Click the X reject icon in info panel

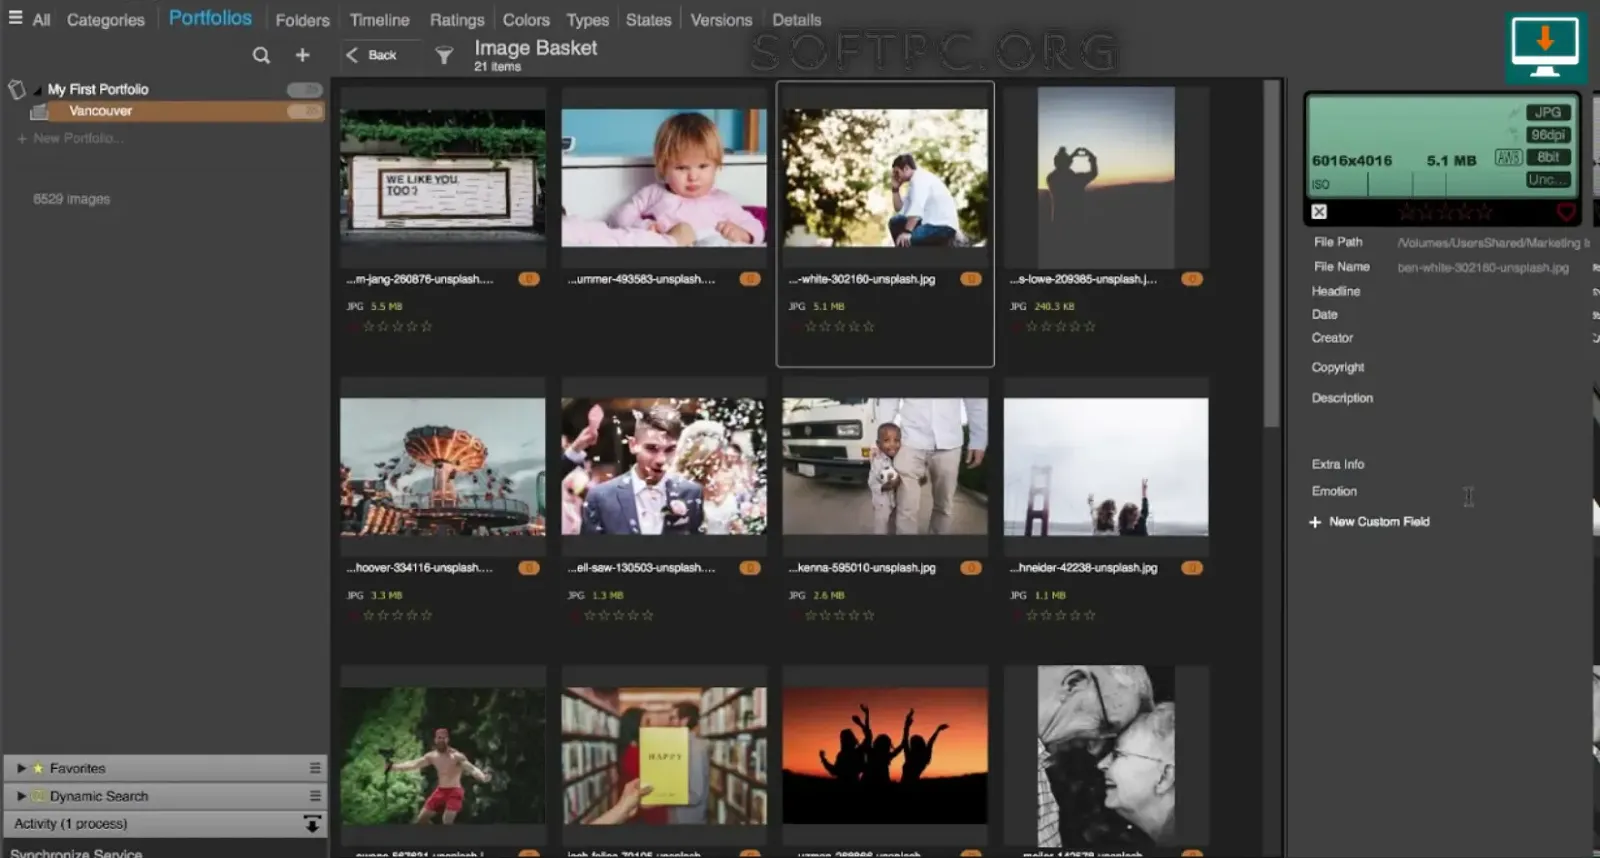point(1319,212)
